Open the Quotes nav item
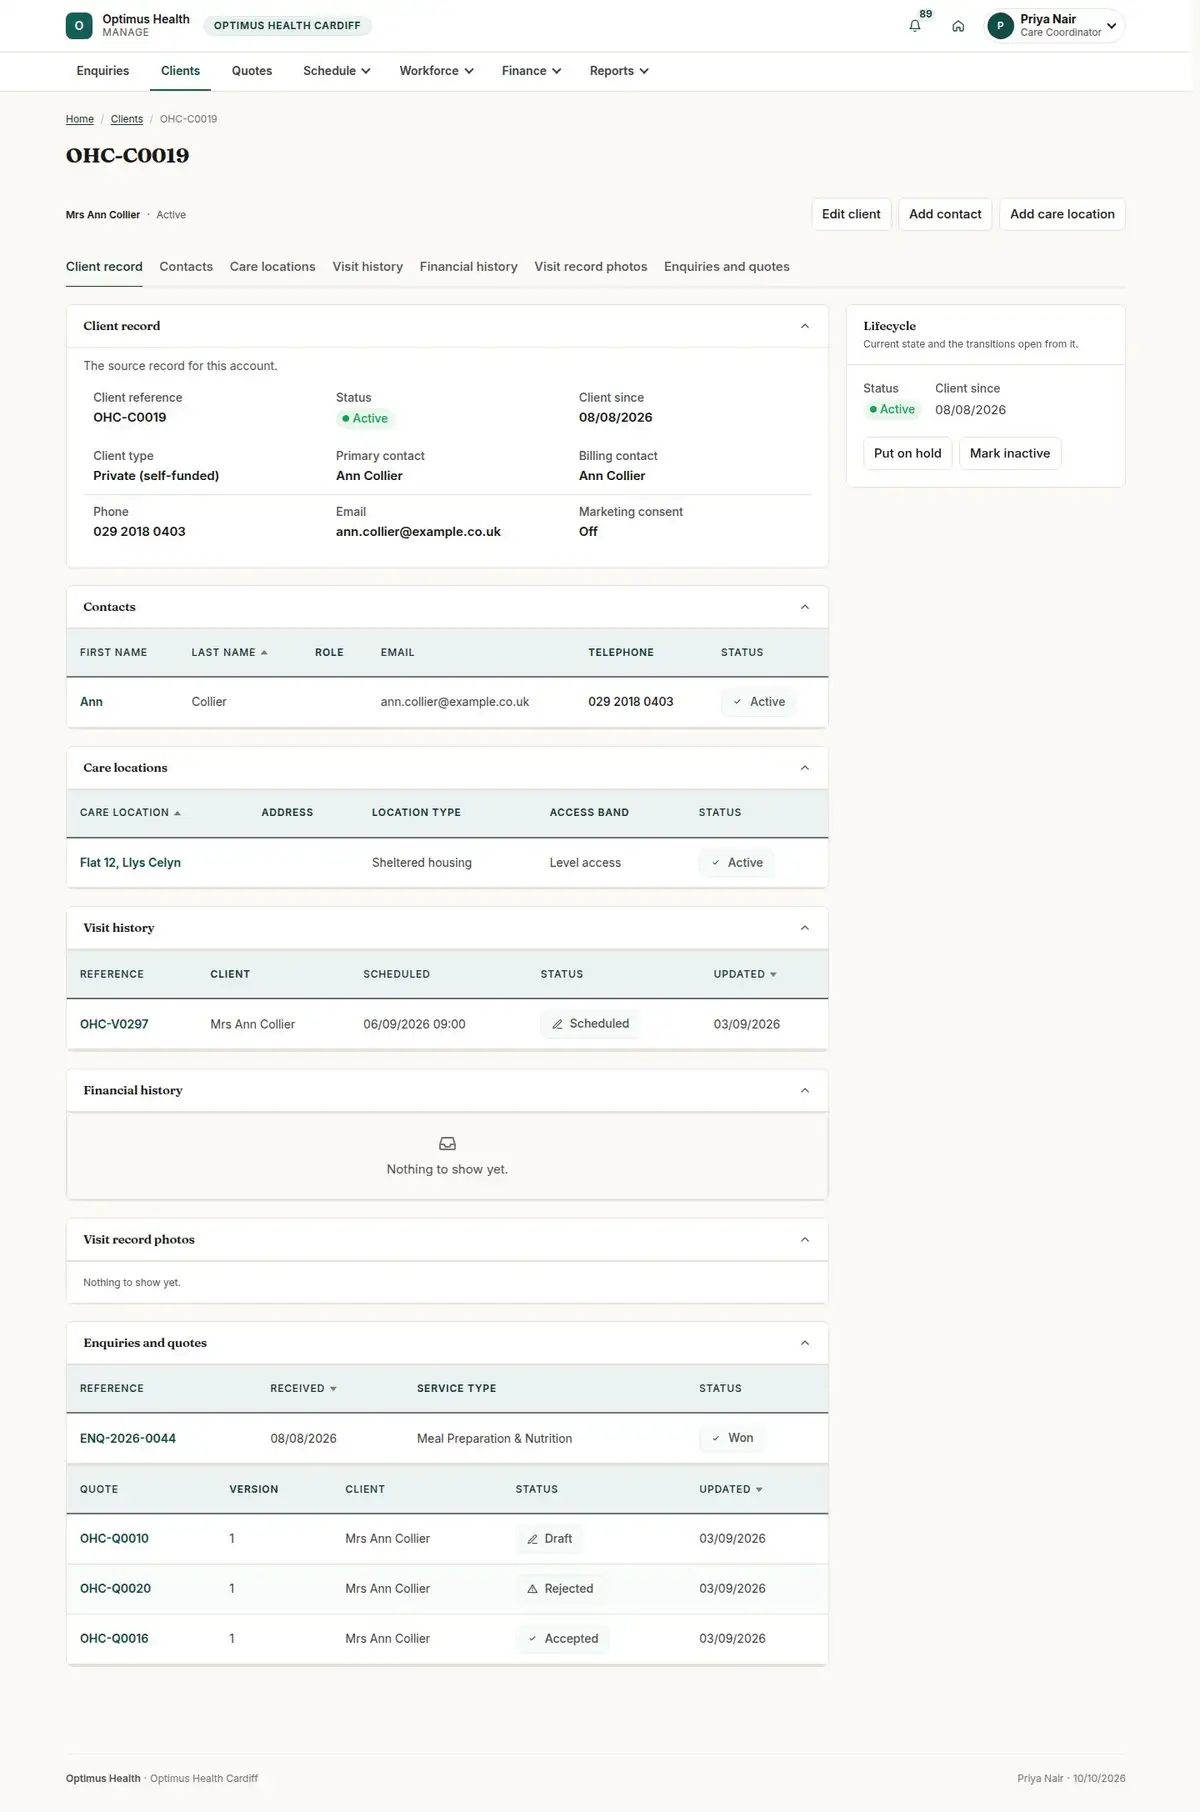Image resolution: width=1200 pixels, height=1812 pixels. 252,71
